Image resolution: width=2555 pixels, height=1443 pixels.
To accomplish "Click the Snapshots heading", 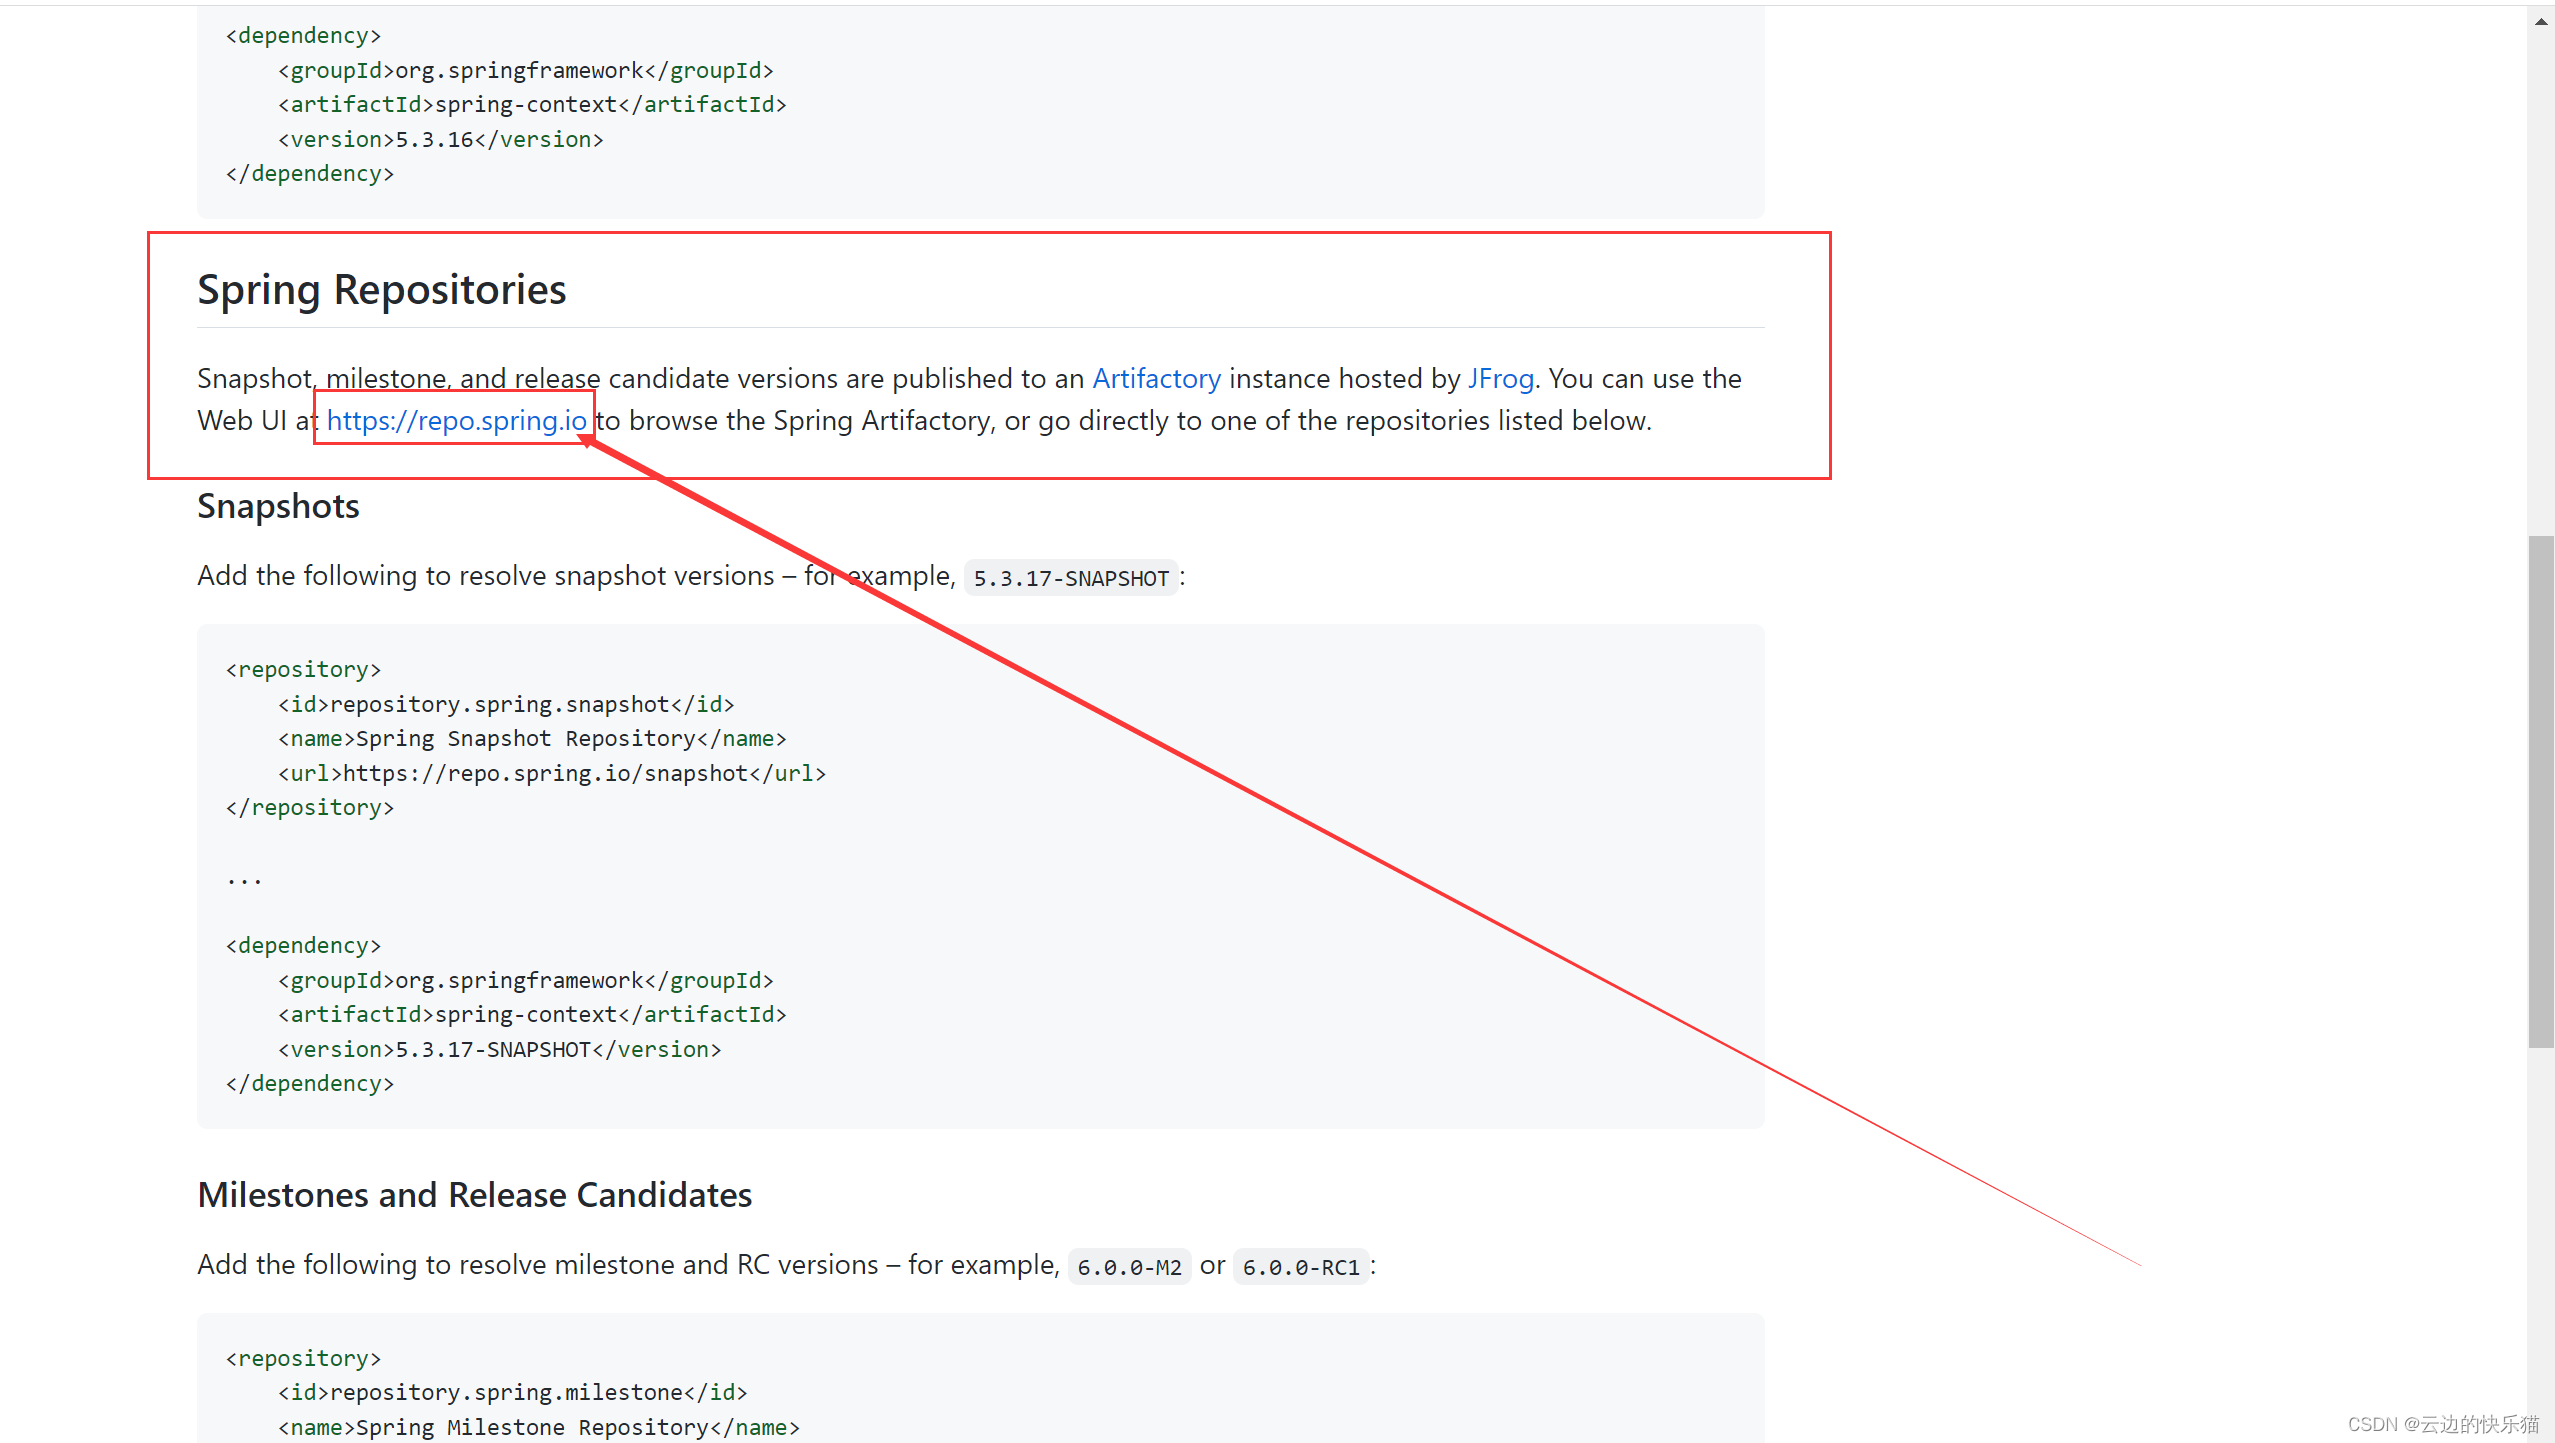I will click(x=278, y=507).
